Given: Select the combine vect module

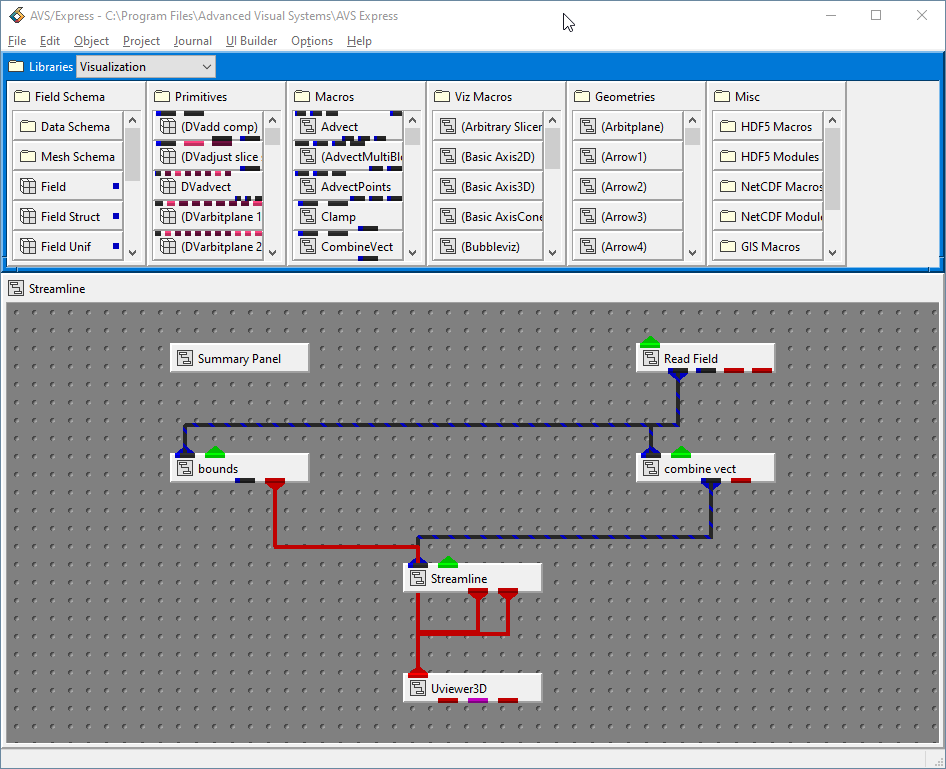Looking at the screenshot, I should [x=705, y=469].
